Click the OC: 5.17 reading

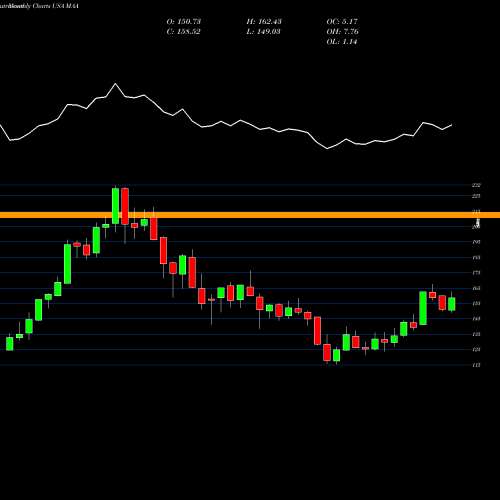342,22
